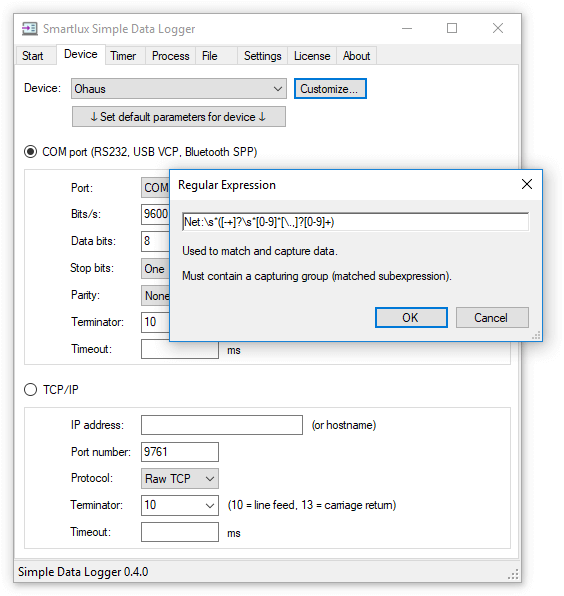Open the Stop bits dropdown showing One
Image resolution: width=564 pixels, height=596 pixels.
pos(155,268)
